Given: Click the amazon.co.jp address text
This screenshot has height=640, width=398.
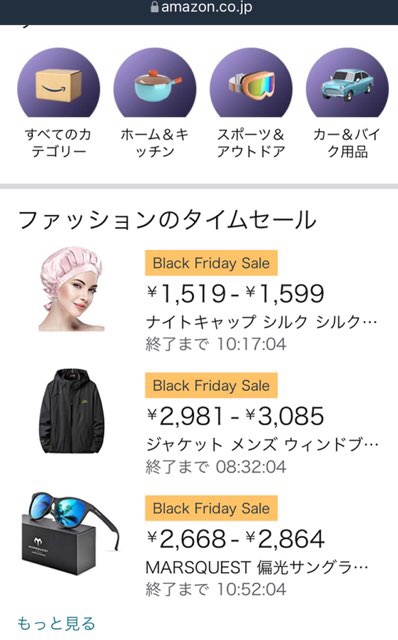Looking at the screenshot, I should point(207,7).
